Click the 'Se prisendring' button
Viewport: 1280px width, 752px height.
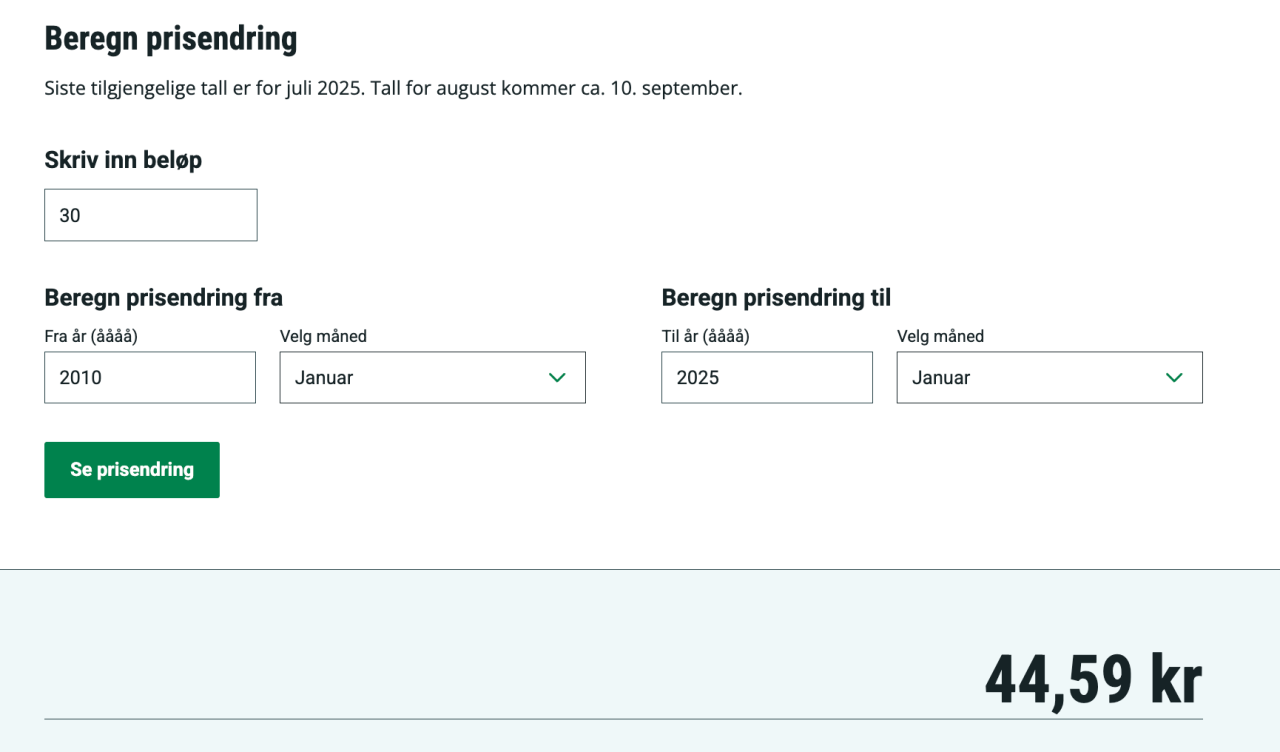tap(132, 470)
